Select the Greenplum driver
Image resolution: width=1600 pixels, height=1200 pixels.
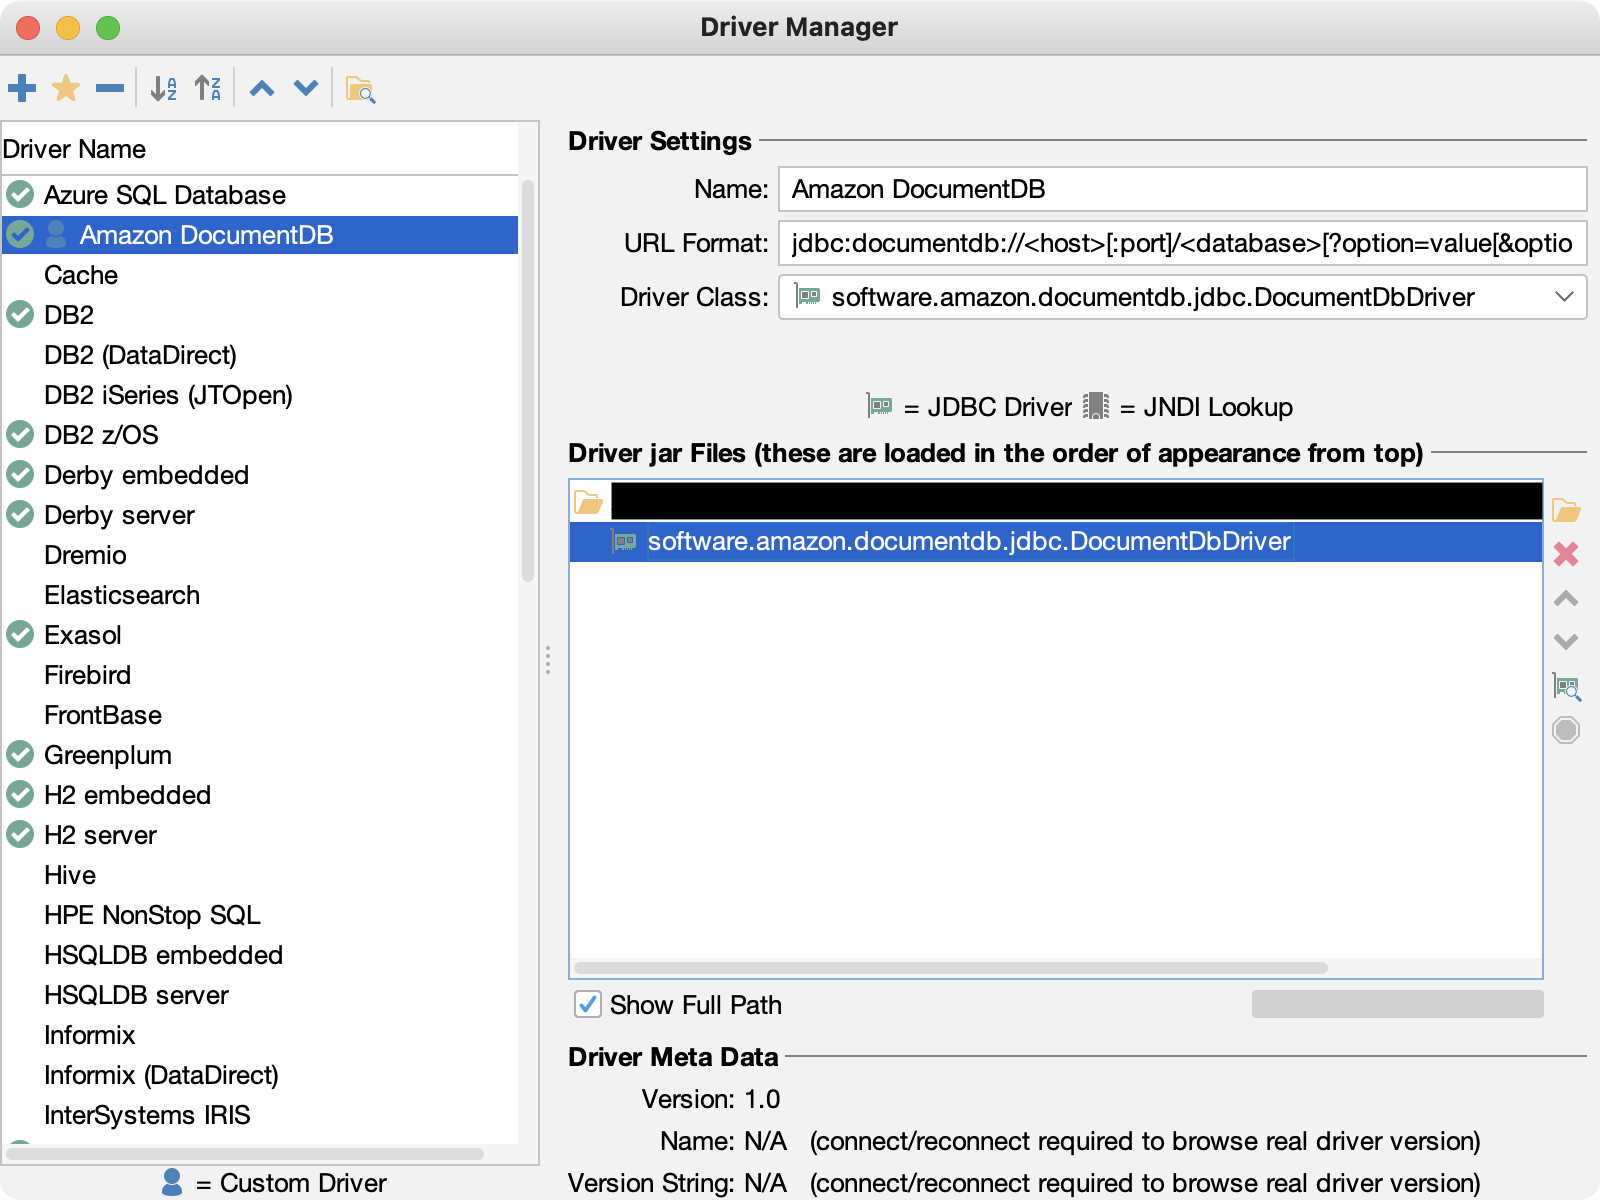coord(260,755)
